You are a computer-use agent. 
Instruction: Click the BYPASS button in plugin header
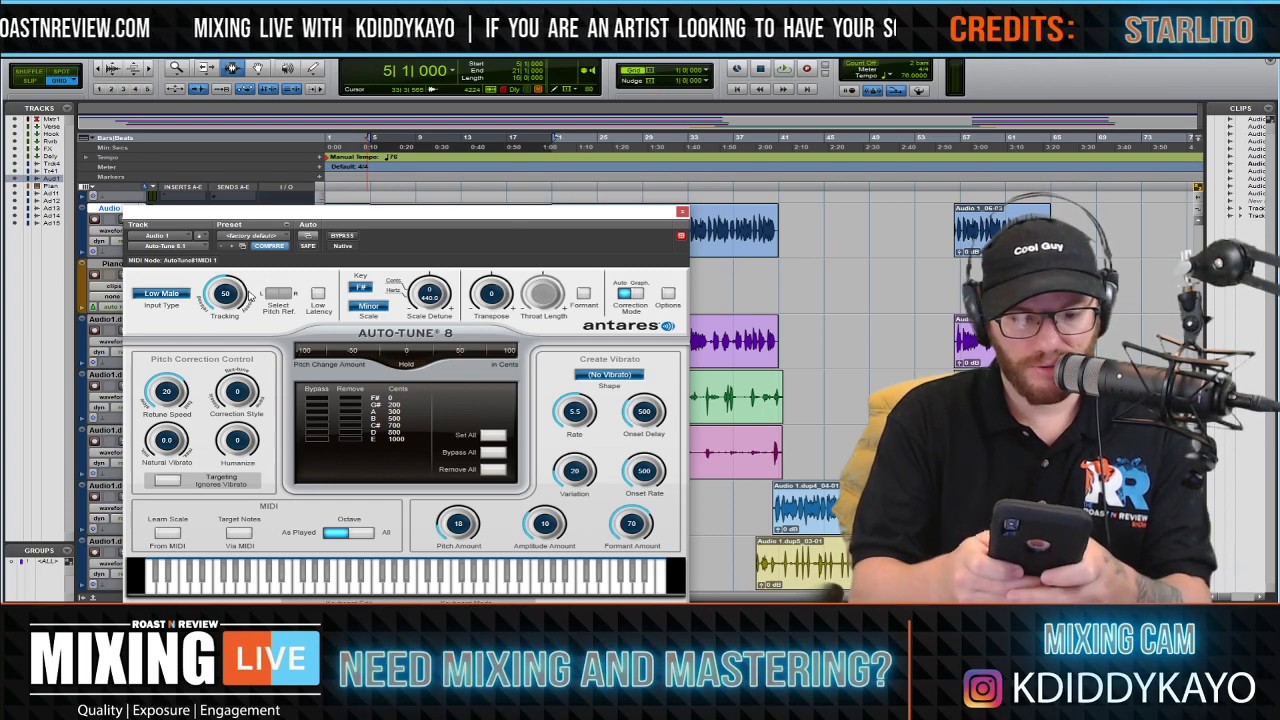[x=343, y=236]
